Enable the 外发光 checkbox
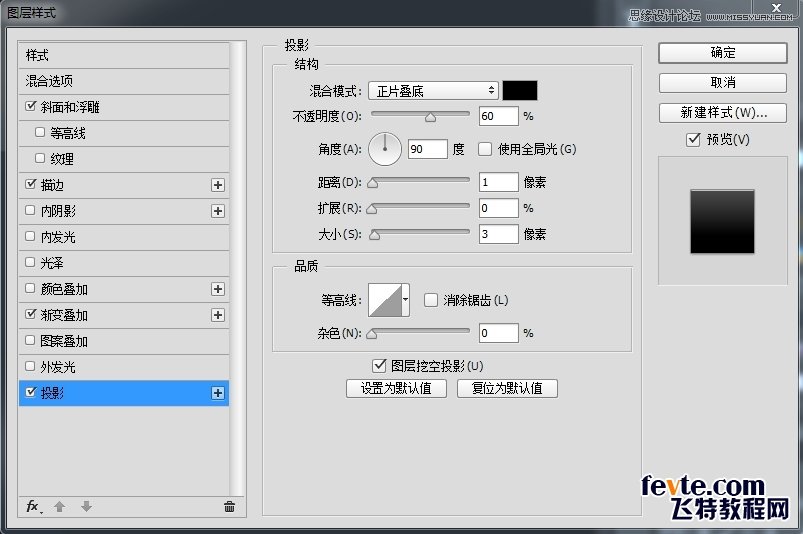Image resolution: width=803 pixels, height=534 pixels. pyautogui.click(x=30, y=366)
